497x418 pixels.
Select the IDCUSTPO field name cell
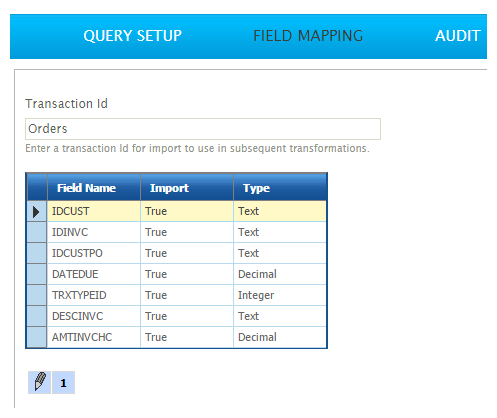[94, 253]
